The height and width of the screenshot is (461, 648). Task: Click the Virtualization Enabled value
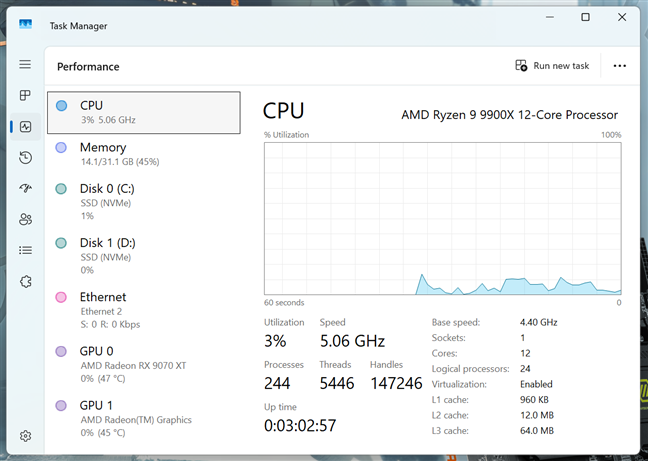[536, 384]
